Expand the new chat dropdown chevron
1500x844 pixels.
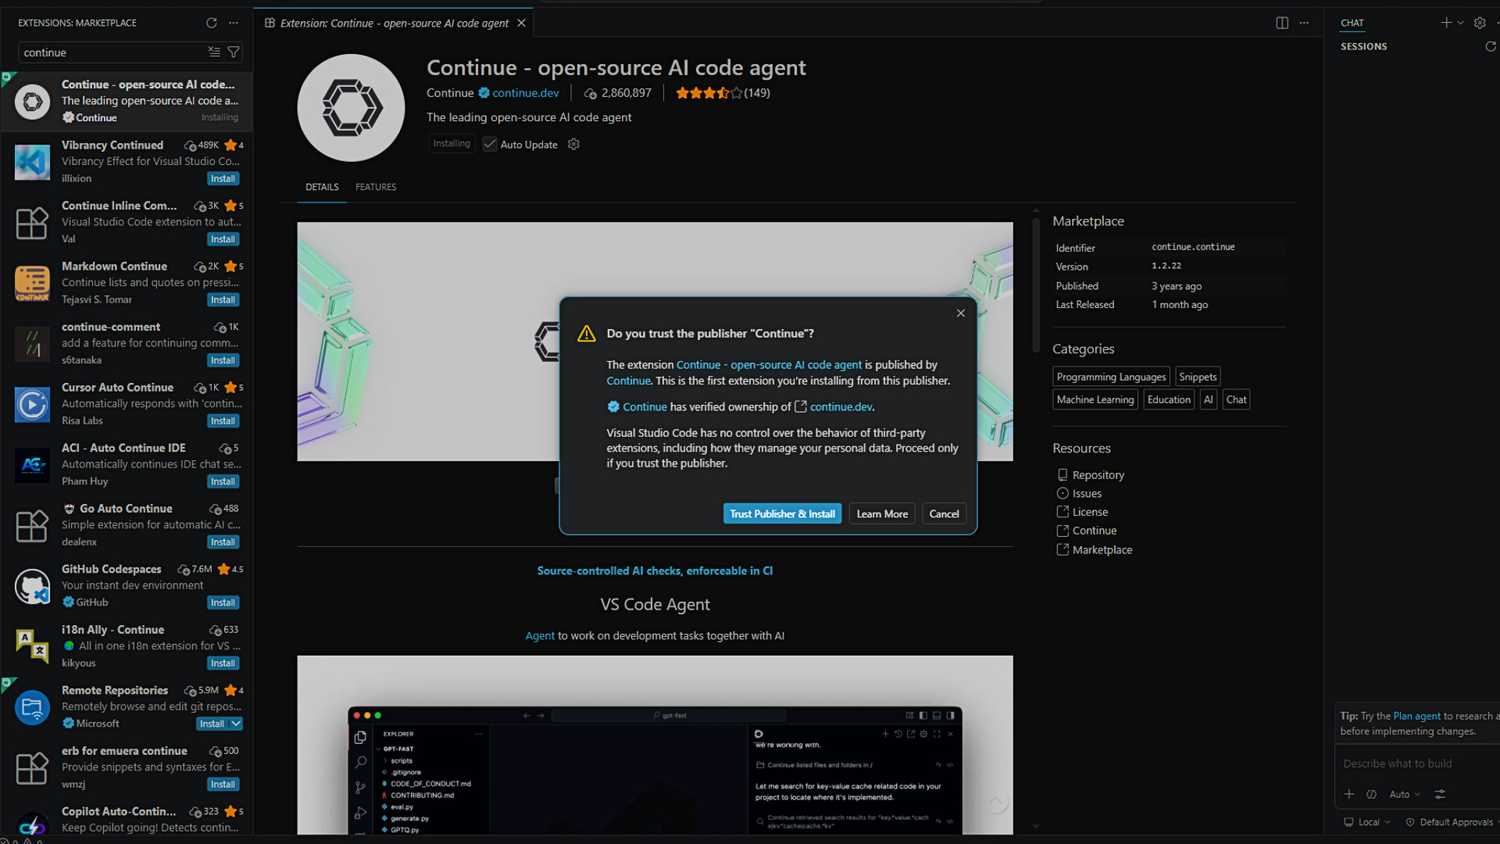point(1461,22)
